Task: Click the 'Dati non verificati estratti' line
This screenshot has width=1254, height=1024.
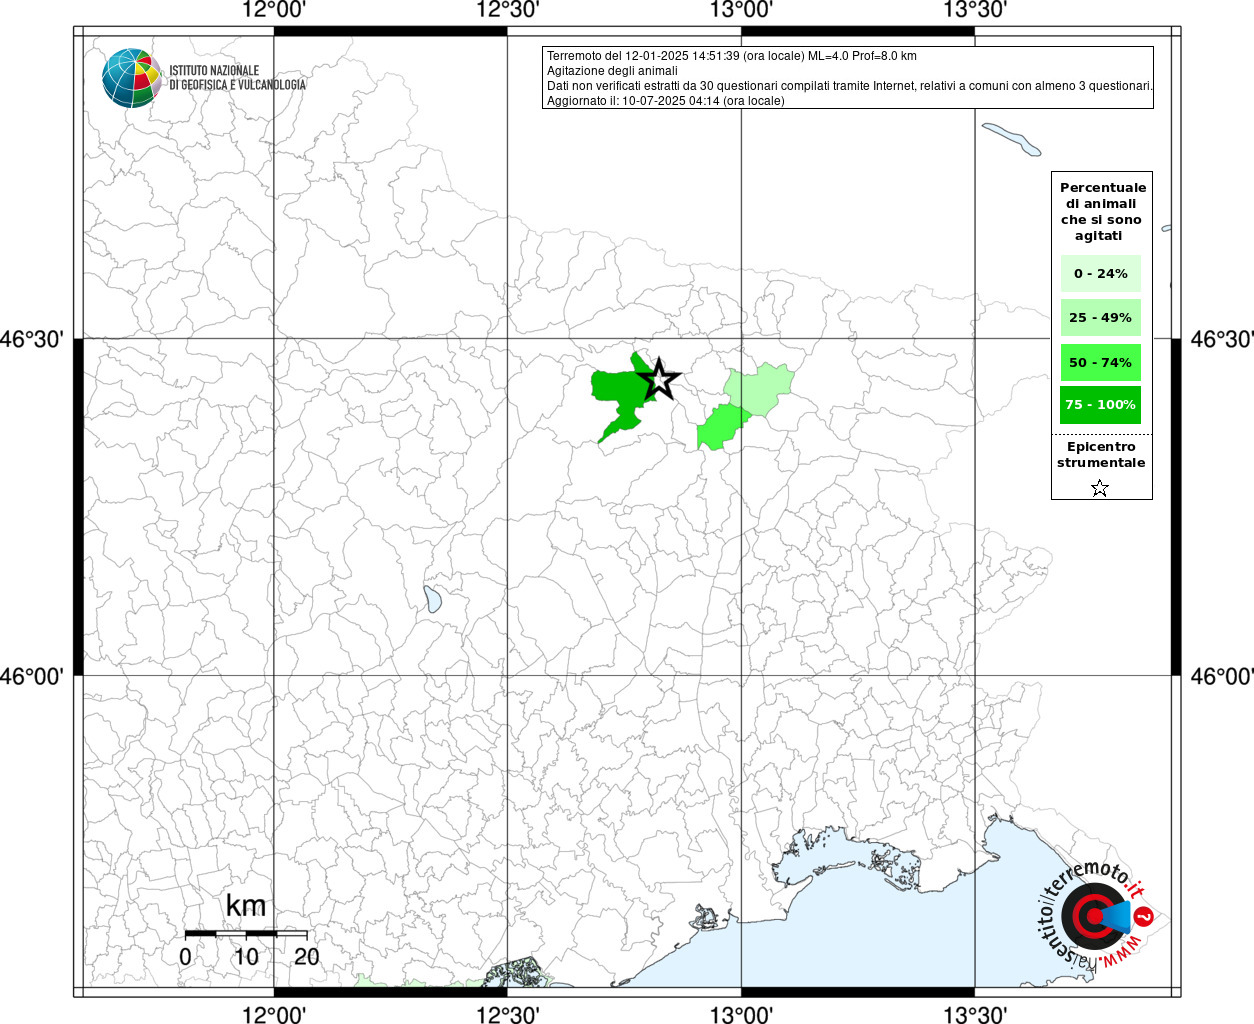Action: pyautogui.click(x=850, y=86)
